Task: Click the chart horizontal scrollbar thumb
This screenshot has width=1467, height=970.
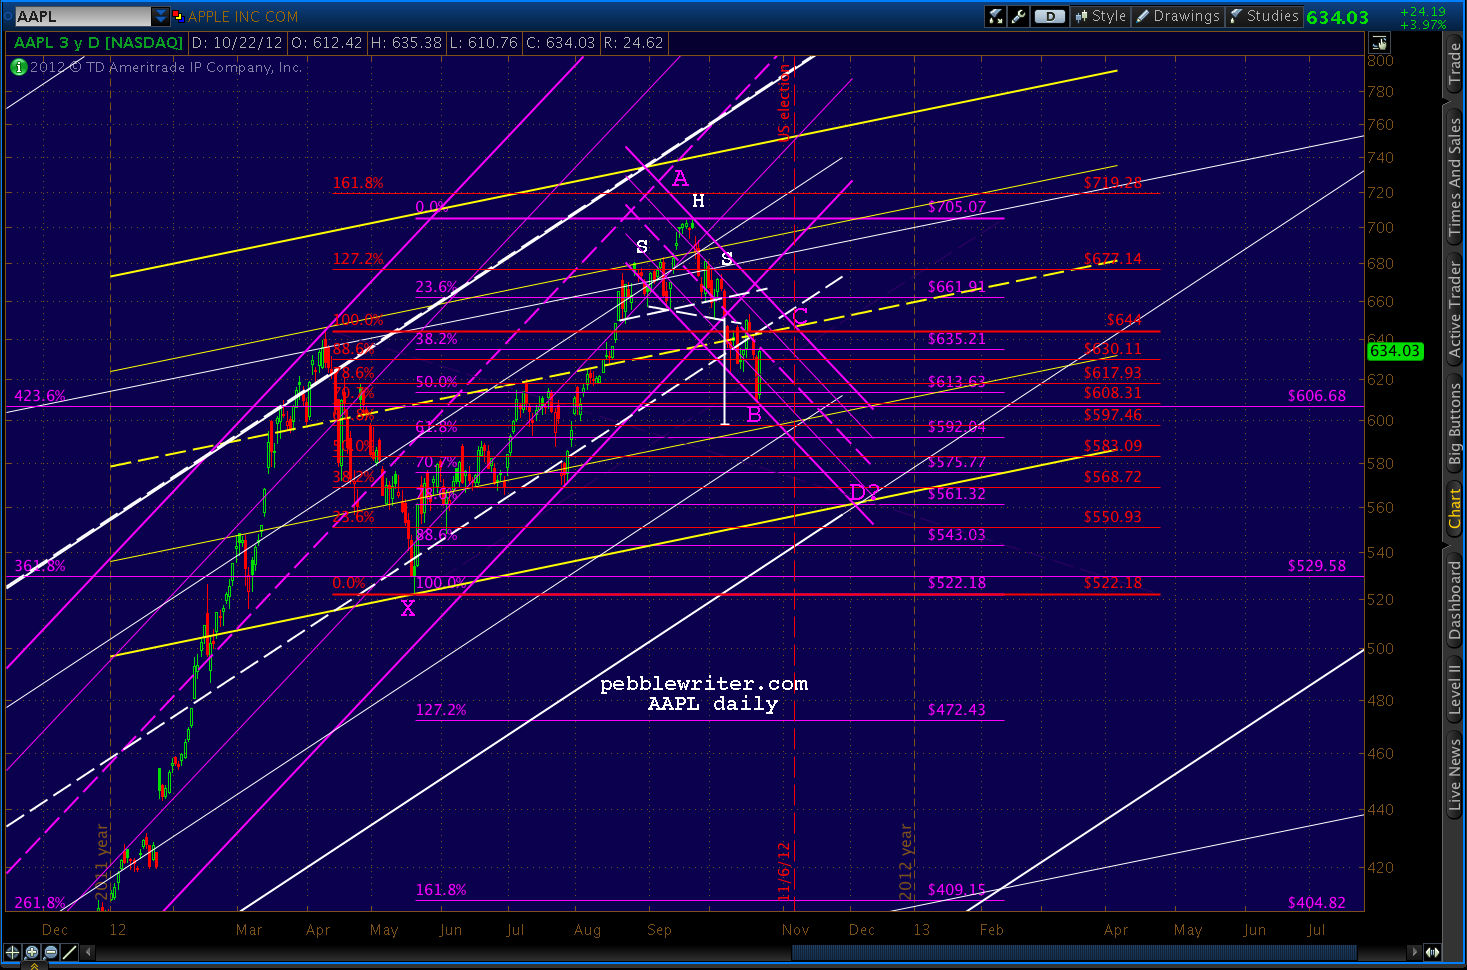Action: pos(1073,952)
